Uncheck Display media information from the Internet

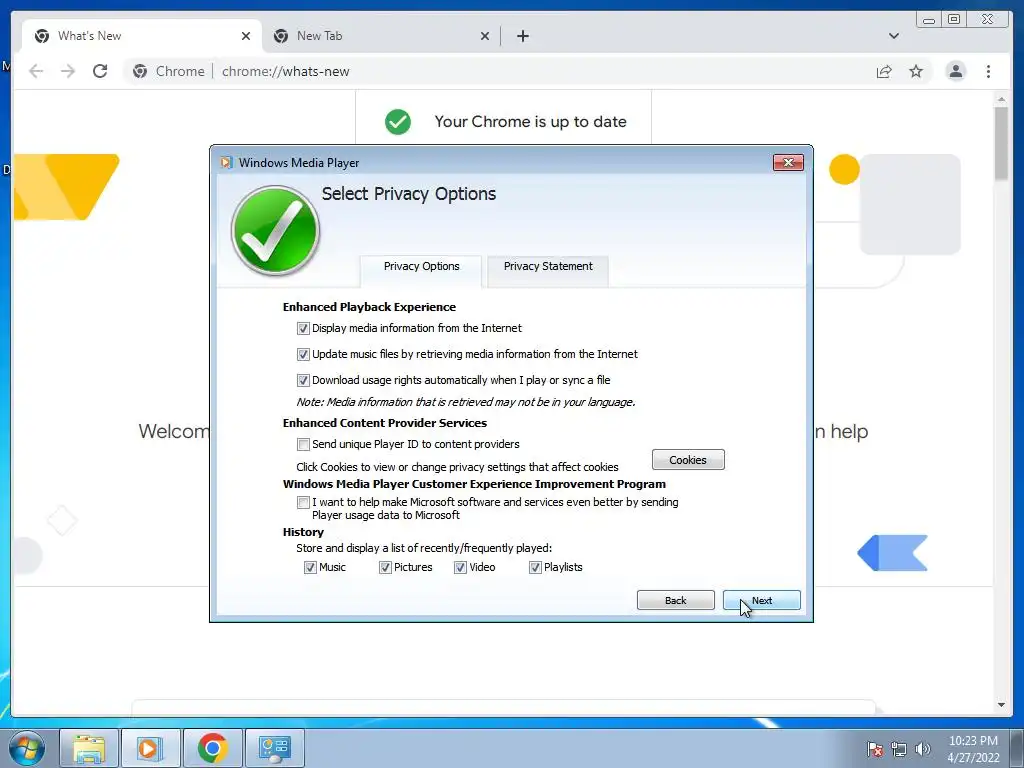point(303,328)
